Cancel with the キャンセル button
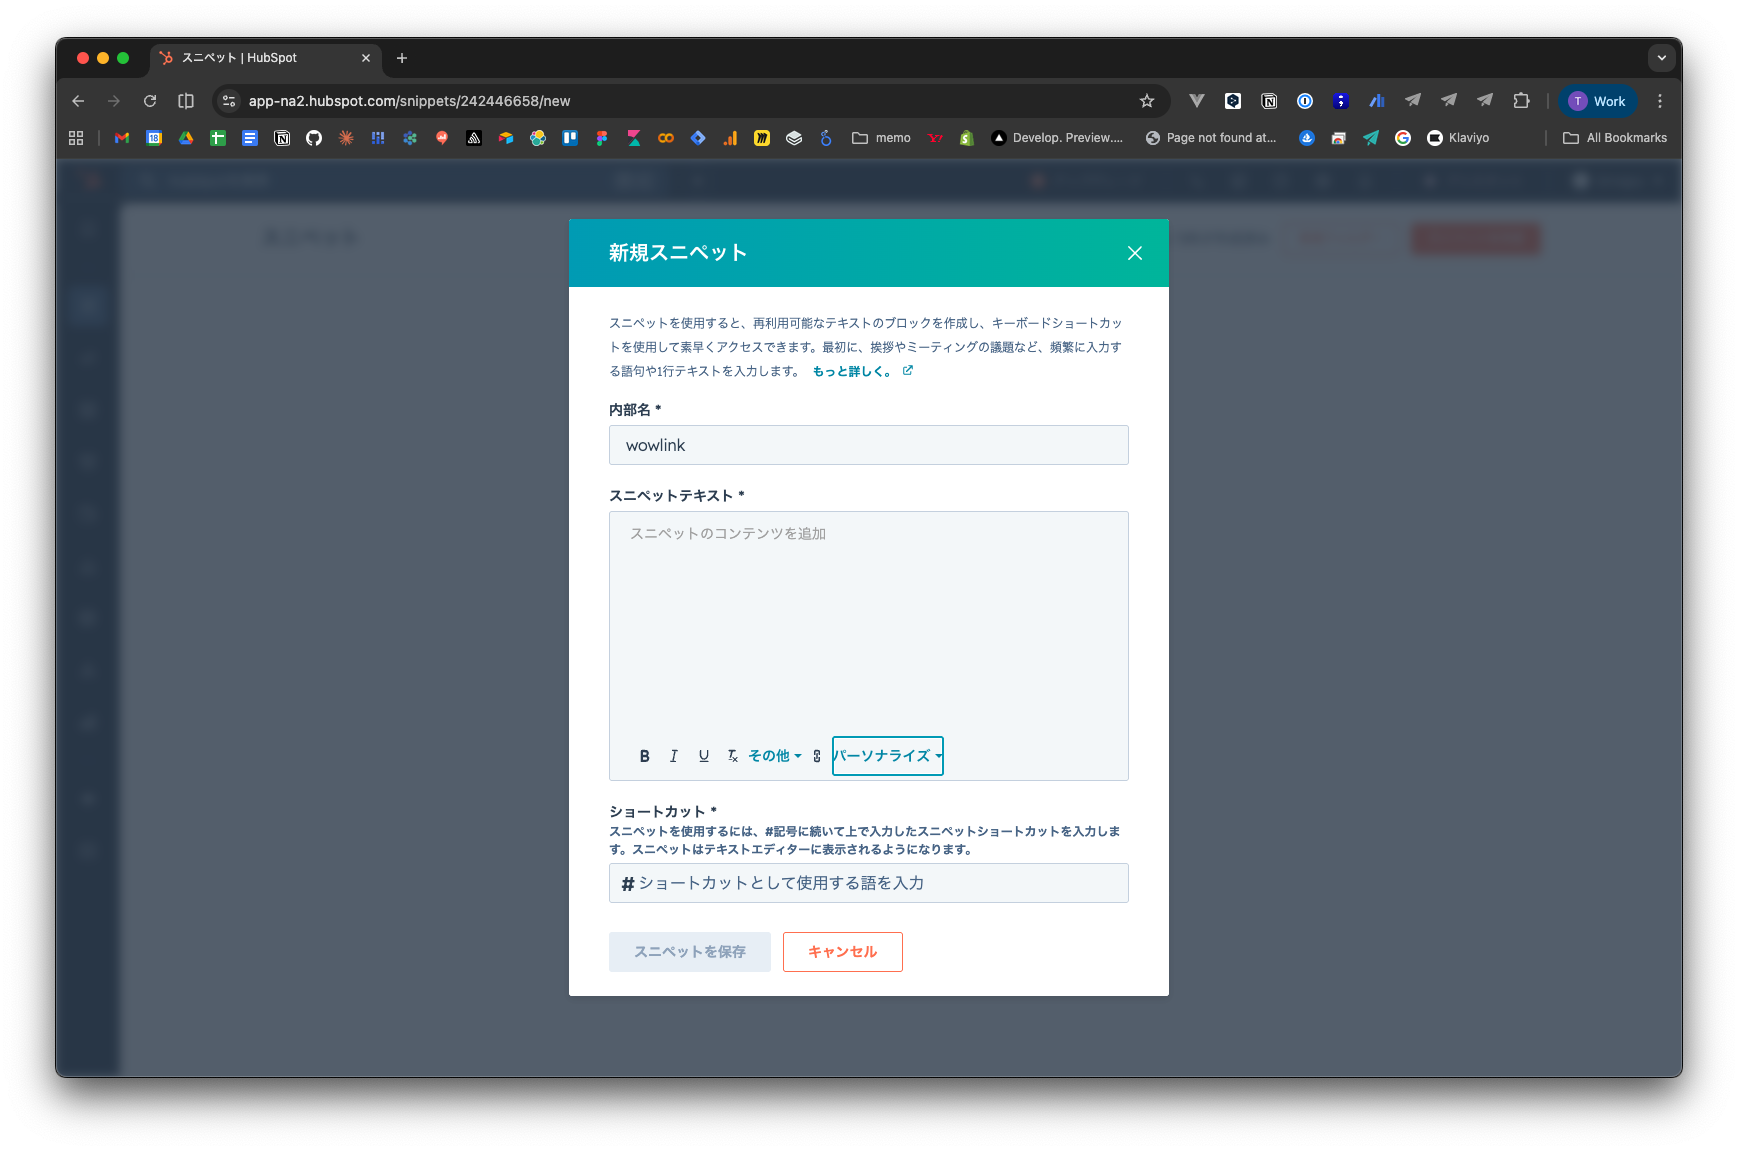1738x1151 pixels. (843, 952)
